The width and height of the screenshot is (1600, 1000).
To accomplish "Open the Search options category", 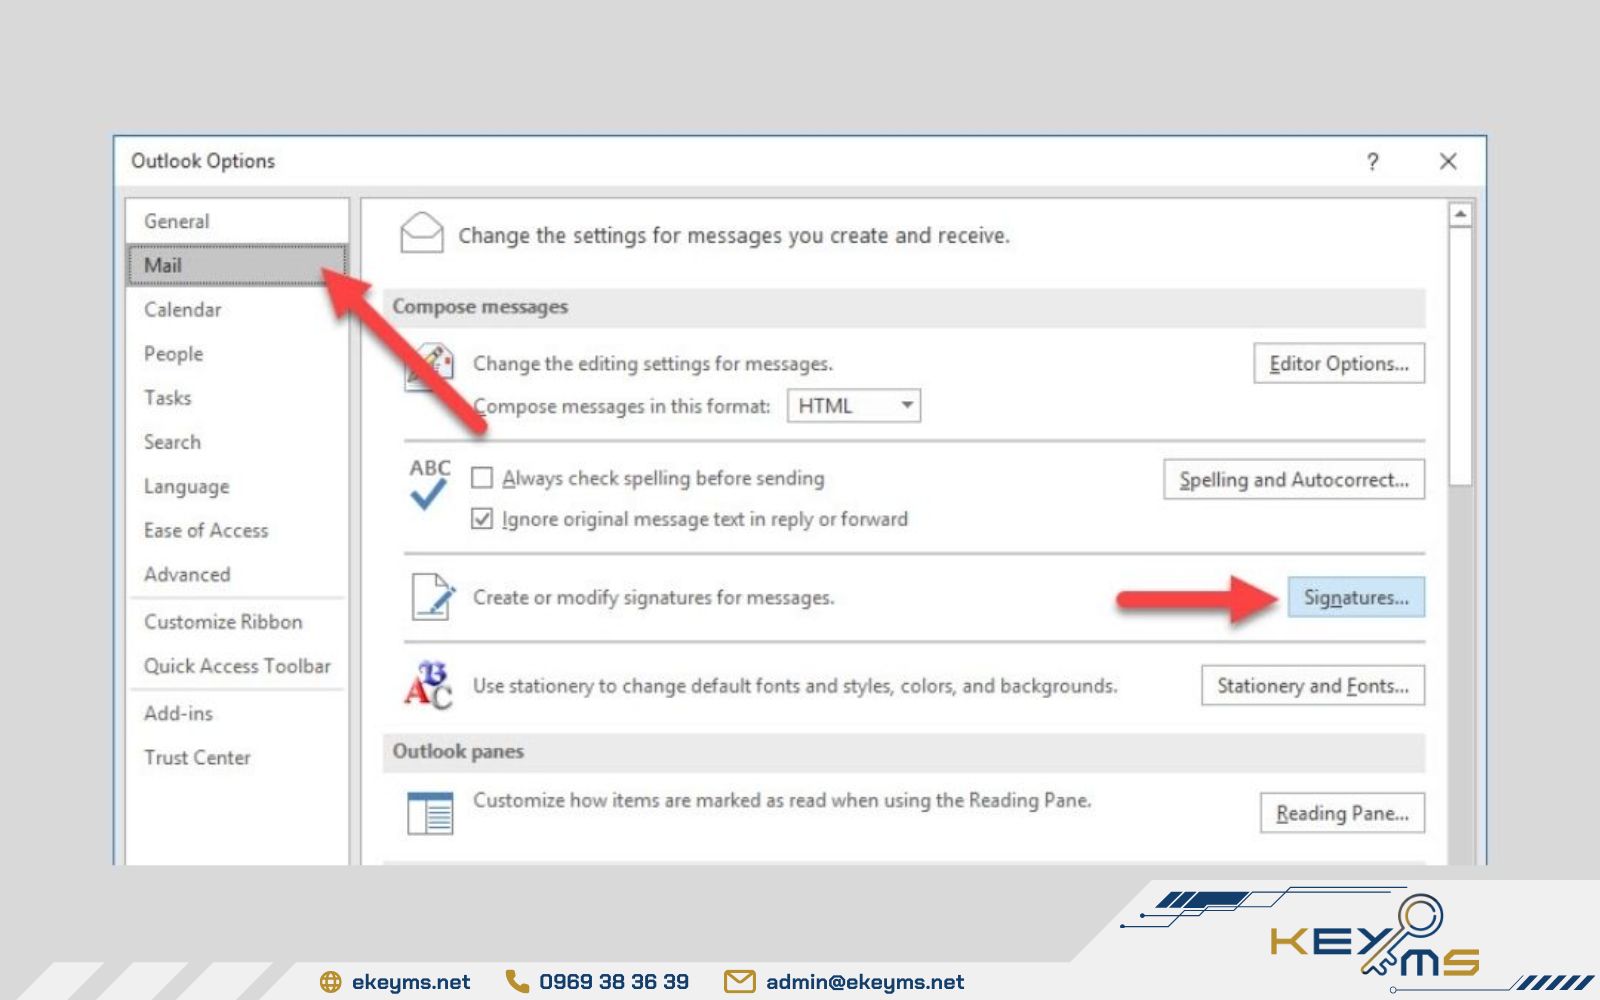I will (x=237, y=441).
